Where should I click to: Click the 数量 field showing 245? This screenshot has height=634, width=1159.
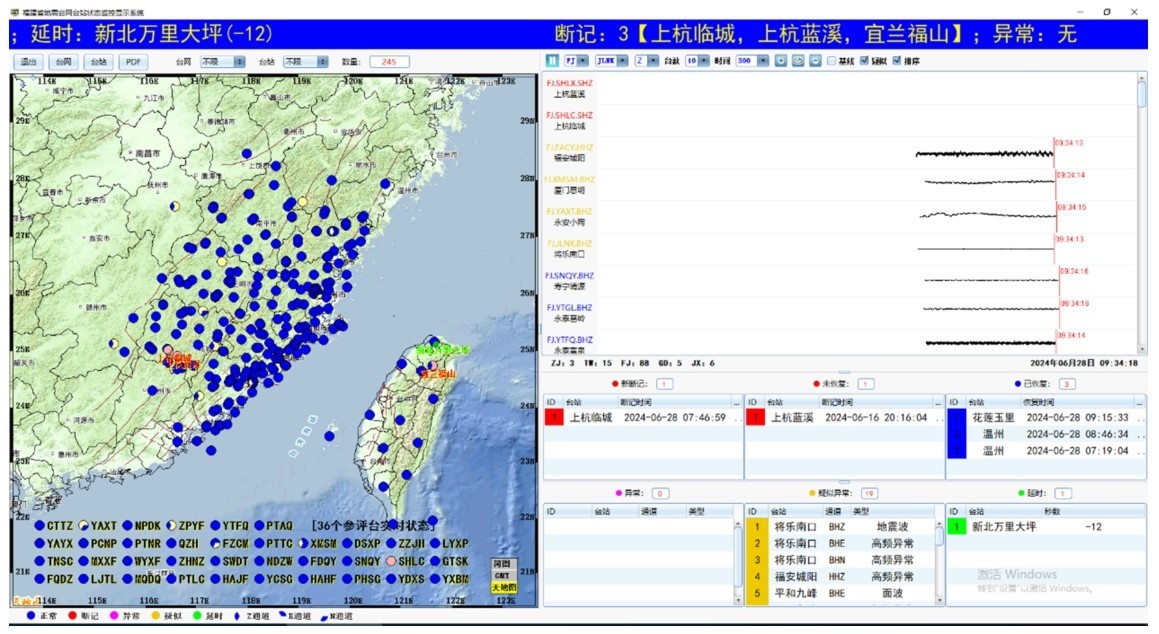(x=389, y=62)
